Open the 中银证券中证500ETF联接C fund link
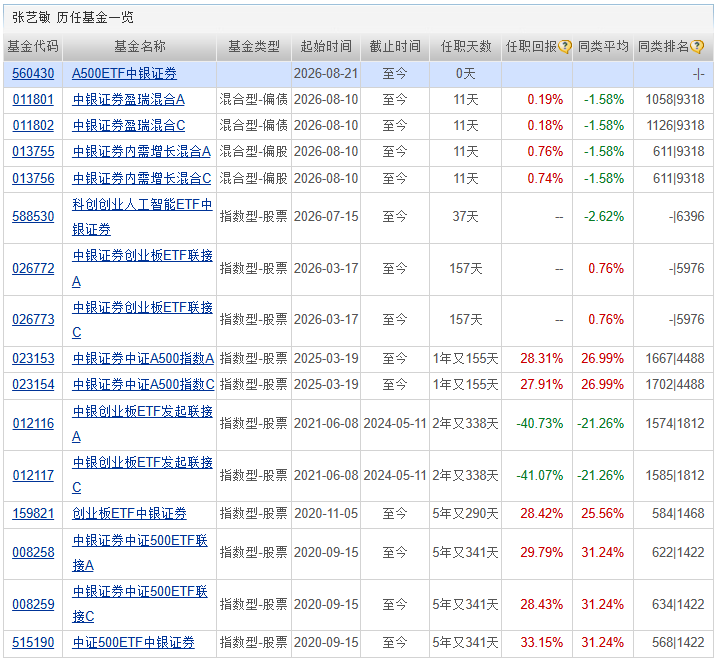717x662 pixels. 140,604
